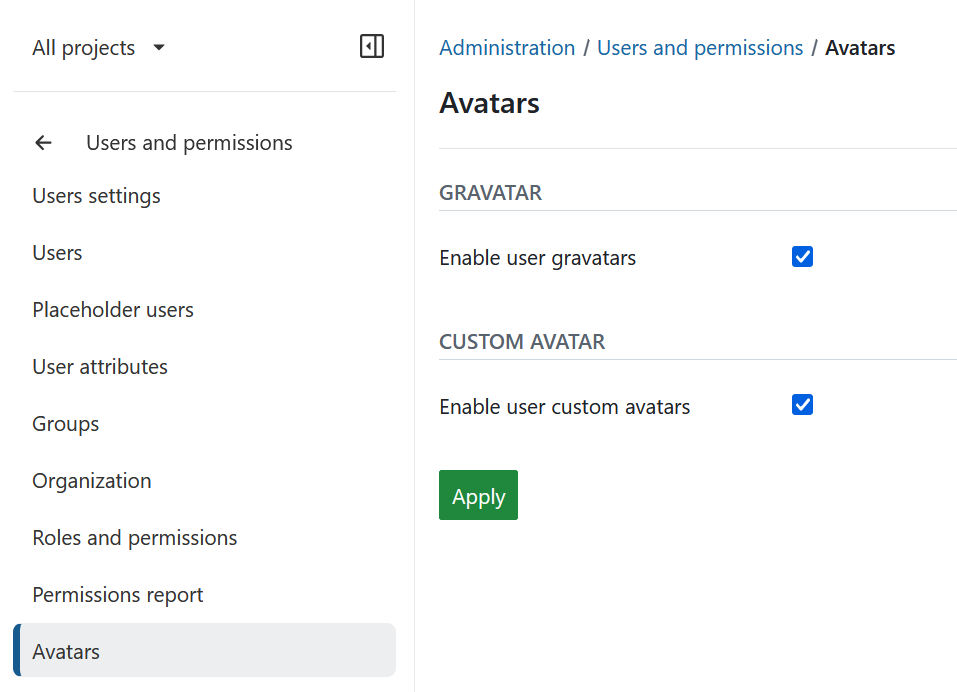Go back using the left arrow icon

43,143
